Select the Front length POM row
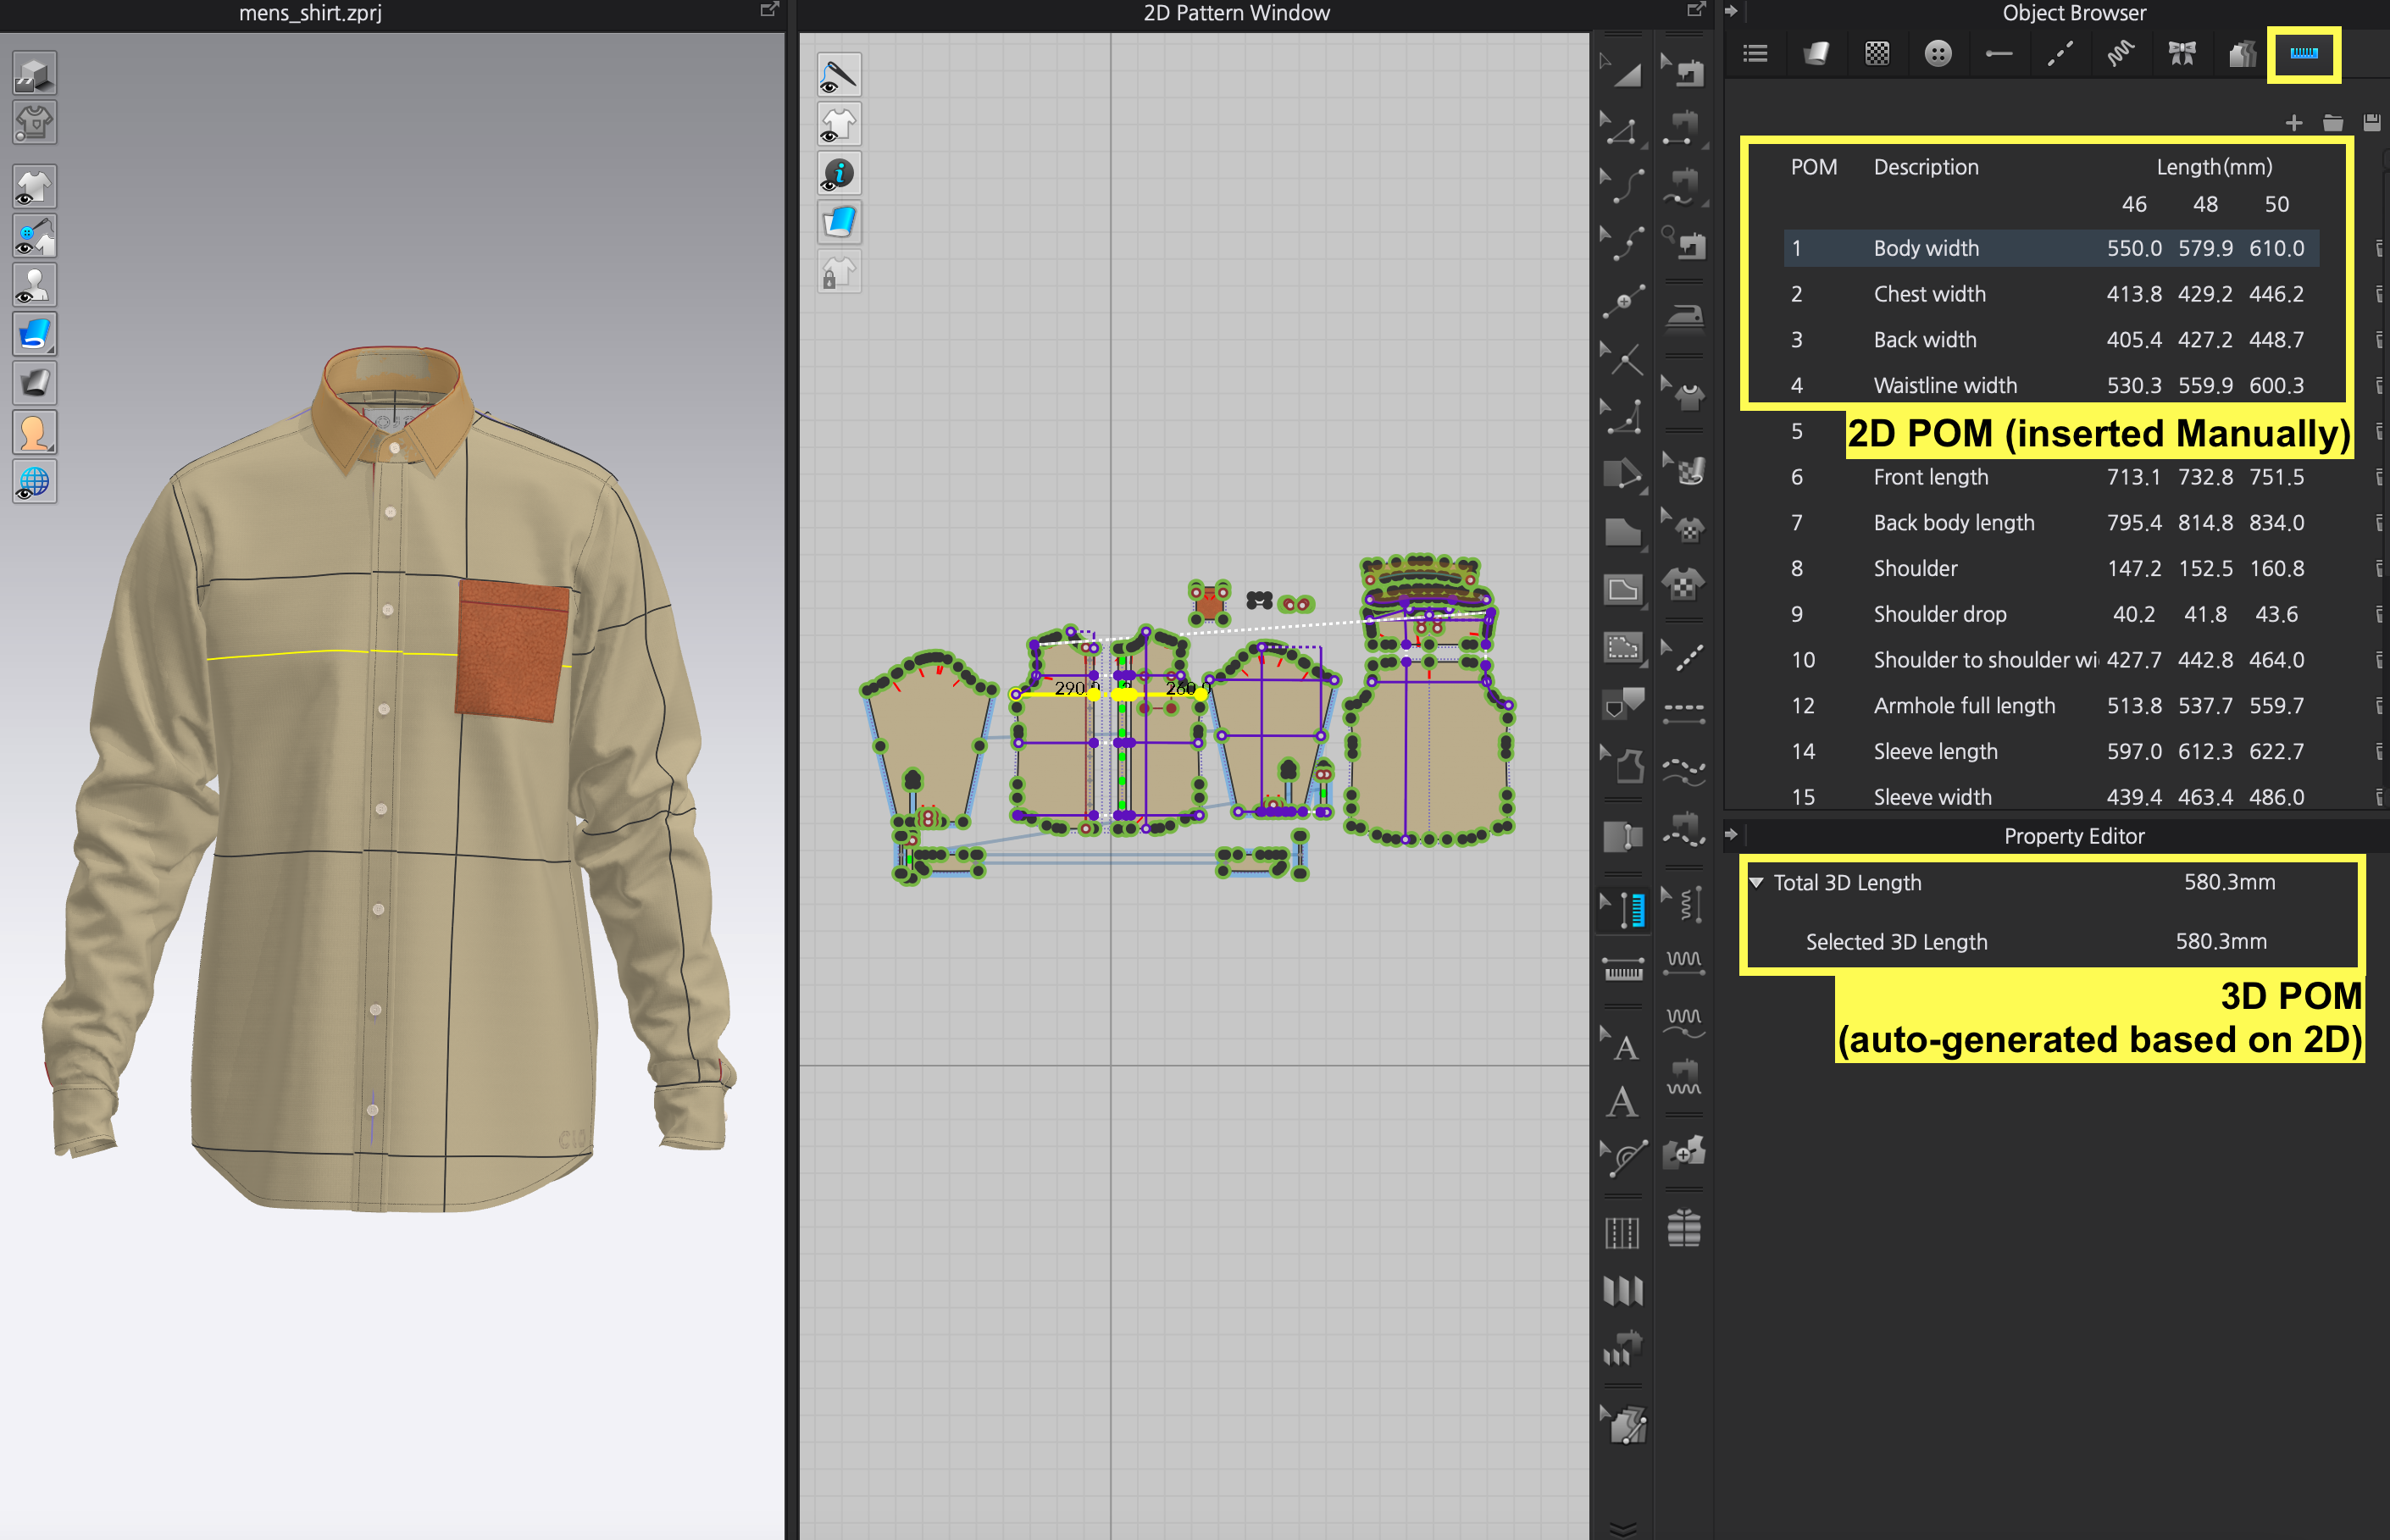Viewport: 2390px width, 1540px height. point(2050,477)
